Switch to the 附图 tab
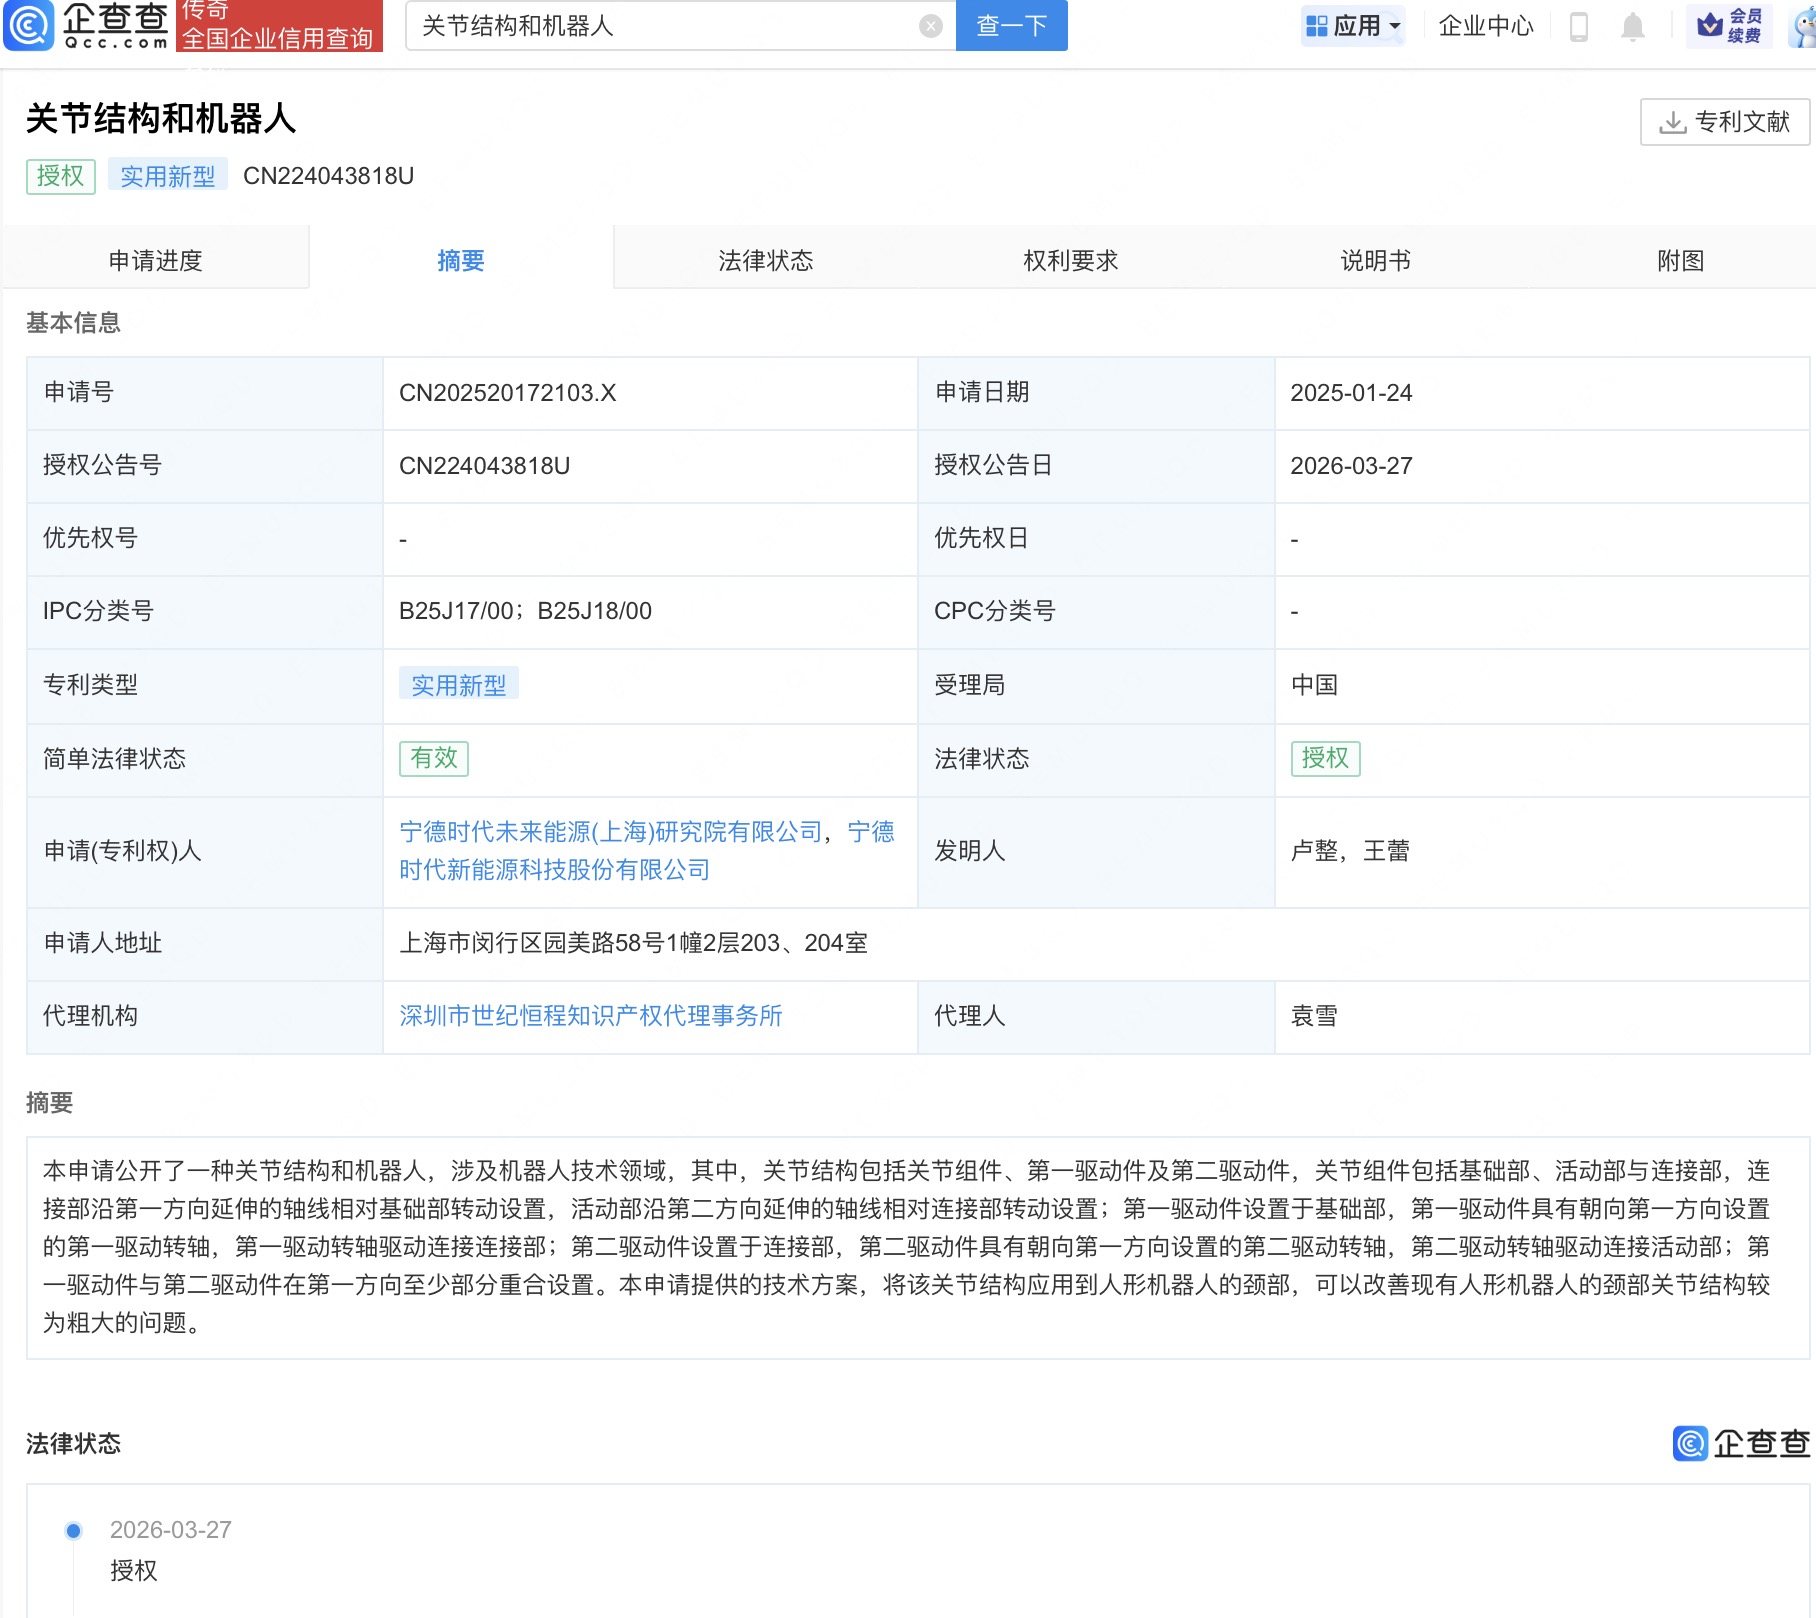This screenshot has width=1816, height=1618. coord(1679,260)
